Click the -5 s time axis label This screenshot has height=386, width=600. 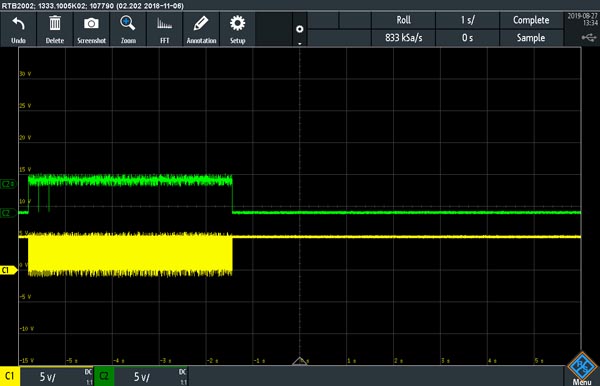[x=72, y=361]
